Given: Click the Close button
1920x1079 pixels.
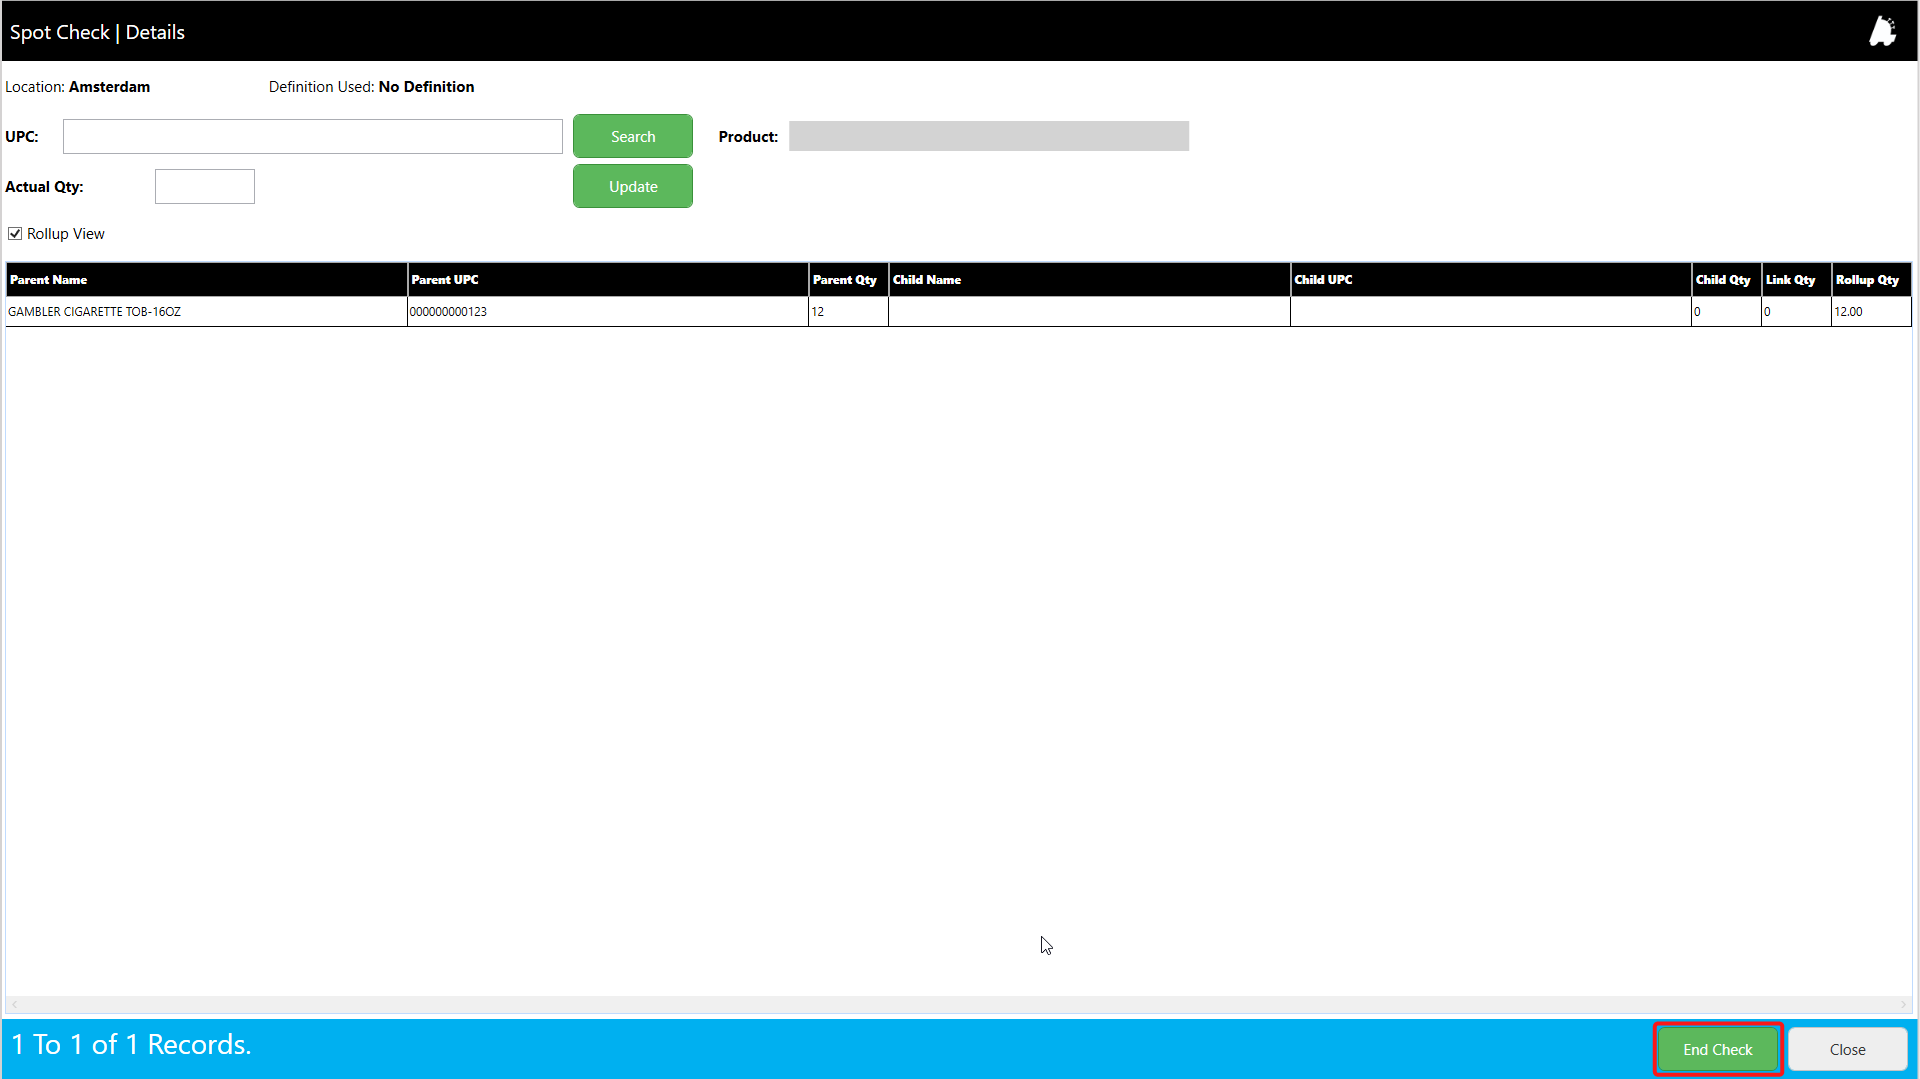Looking at the screenshot, I should 1848,1049.
